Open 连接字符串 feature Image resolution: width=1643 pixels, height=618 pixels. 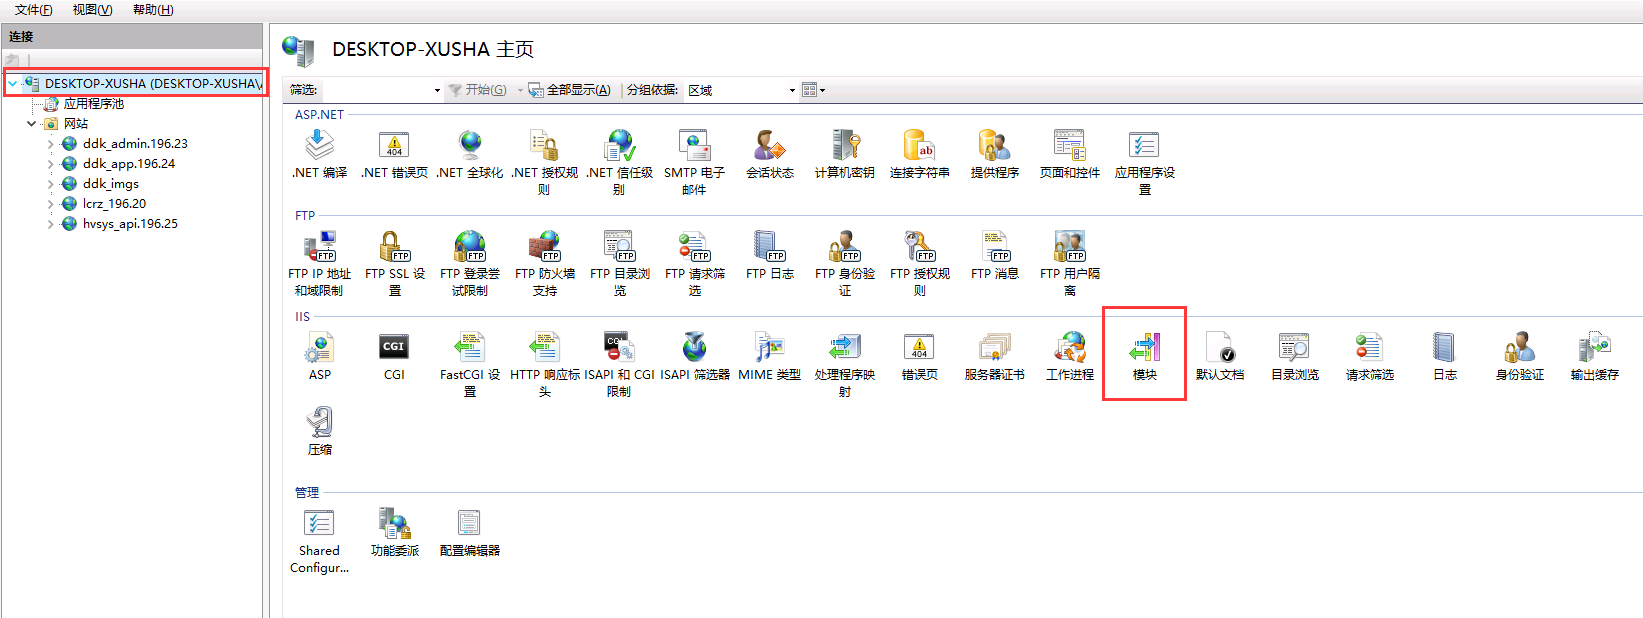click(920, 155)
